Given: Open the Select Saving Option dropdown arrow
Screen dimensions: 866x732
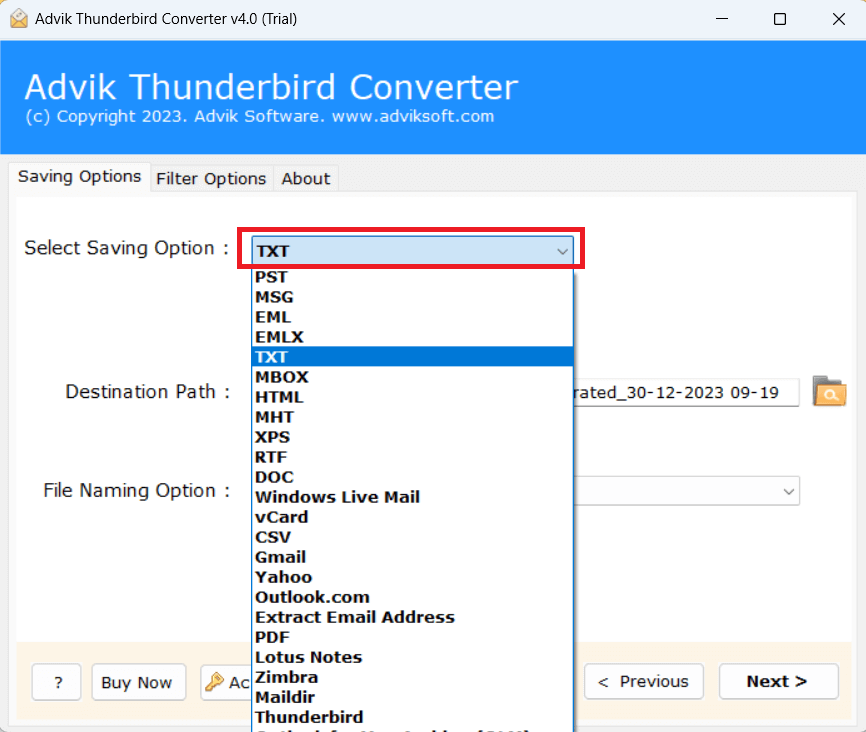Looking at the screenshot, I should (562, 251).
